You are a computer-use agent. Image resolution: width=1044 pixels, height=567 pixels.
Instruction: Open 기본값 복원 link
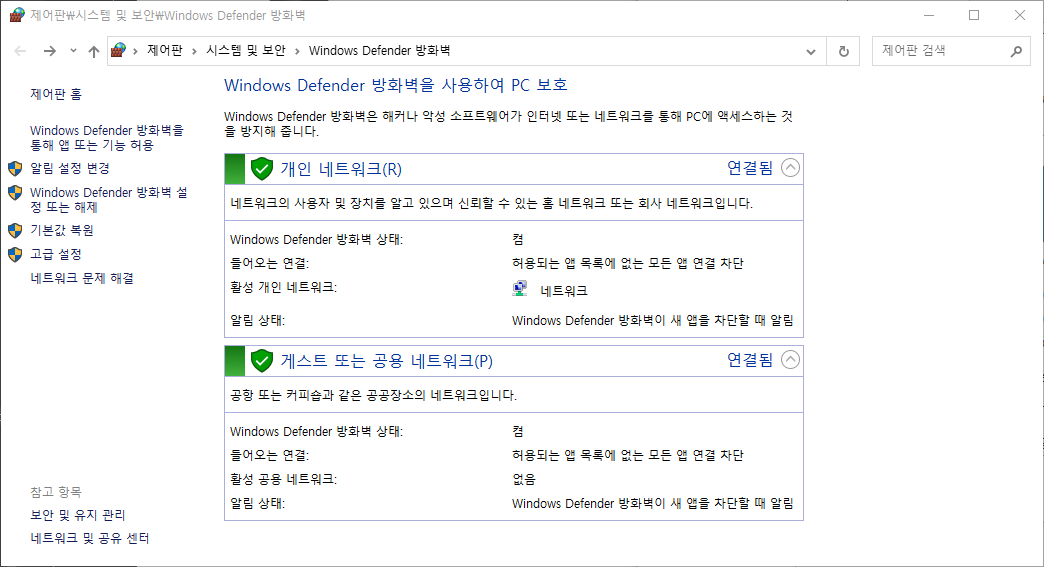pyautogui.click(x=62, y=230)
